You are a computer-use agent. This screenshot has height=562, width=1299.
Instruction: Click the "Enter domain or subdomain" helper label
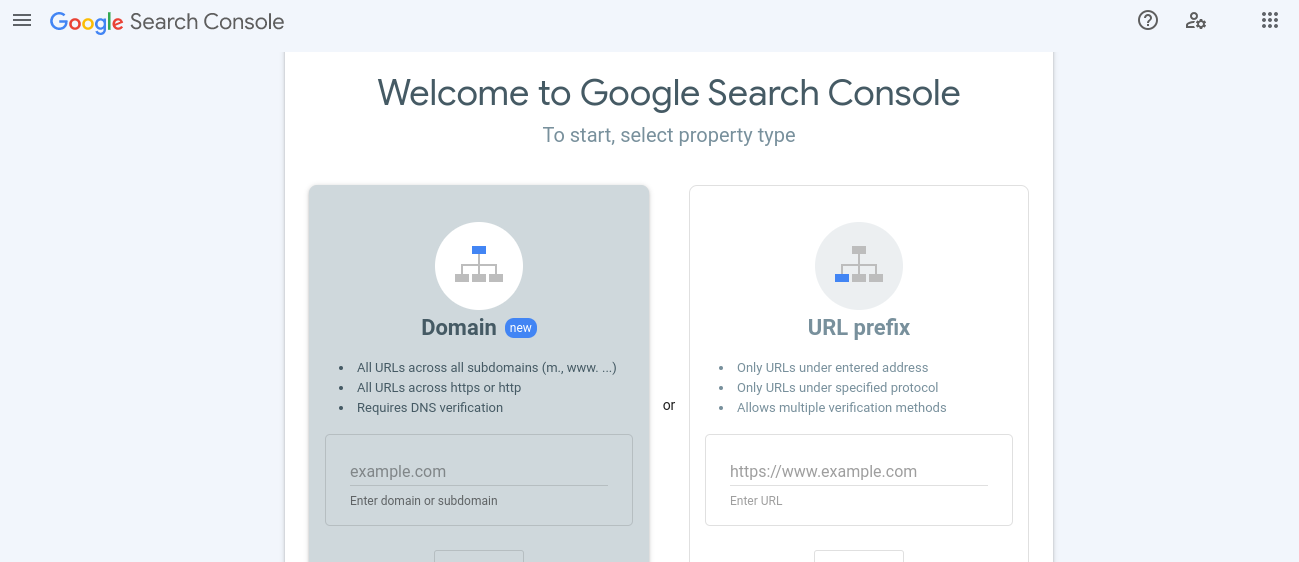pyautogui.click(x=424, y=501)
